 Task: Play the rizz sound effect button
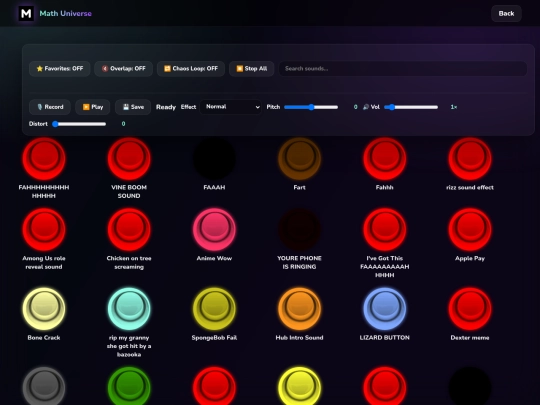coord(470,159)
